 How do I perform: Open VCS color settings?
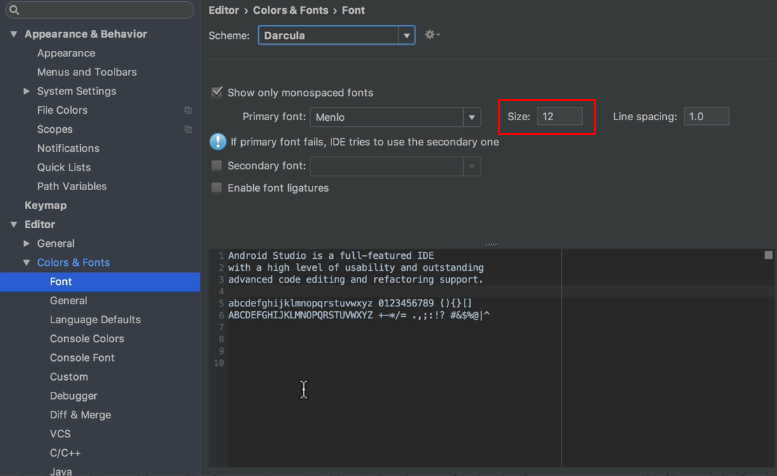click(60, 434)
